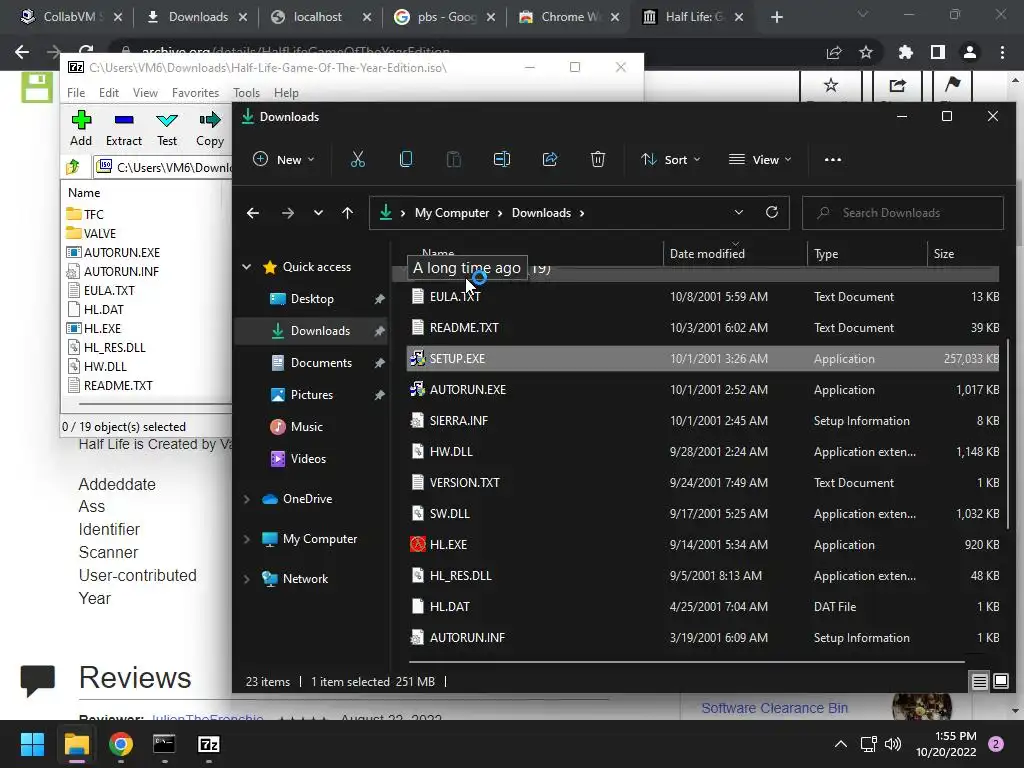1024x768 pixels.
Task: Expand the address bar history dropdown
Action: 739,212
